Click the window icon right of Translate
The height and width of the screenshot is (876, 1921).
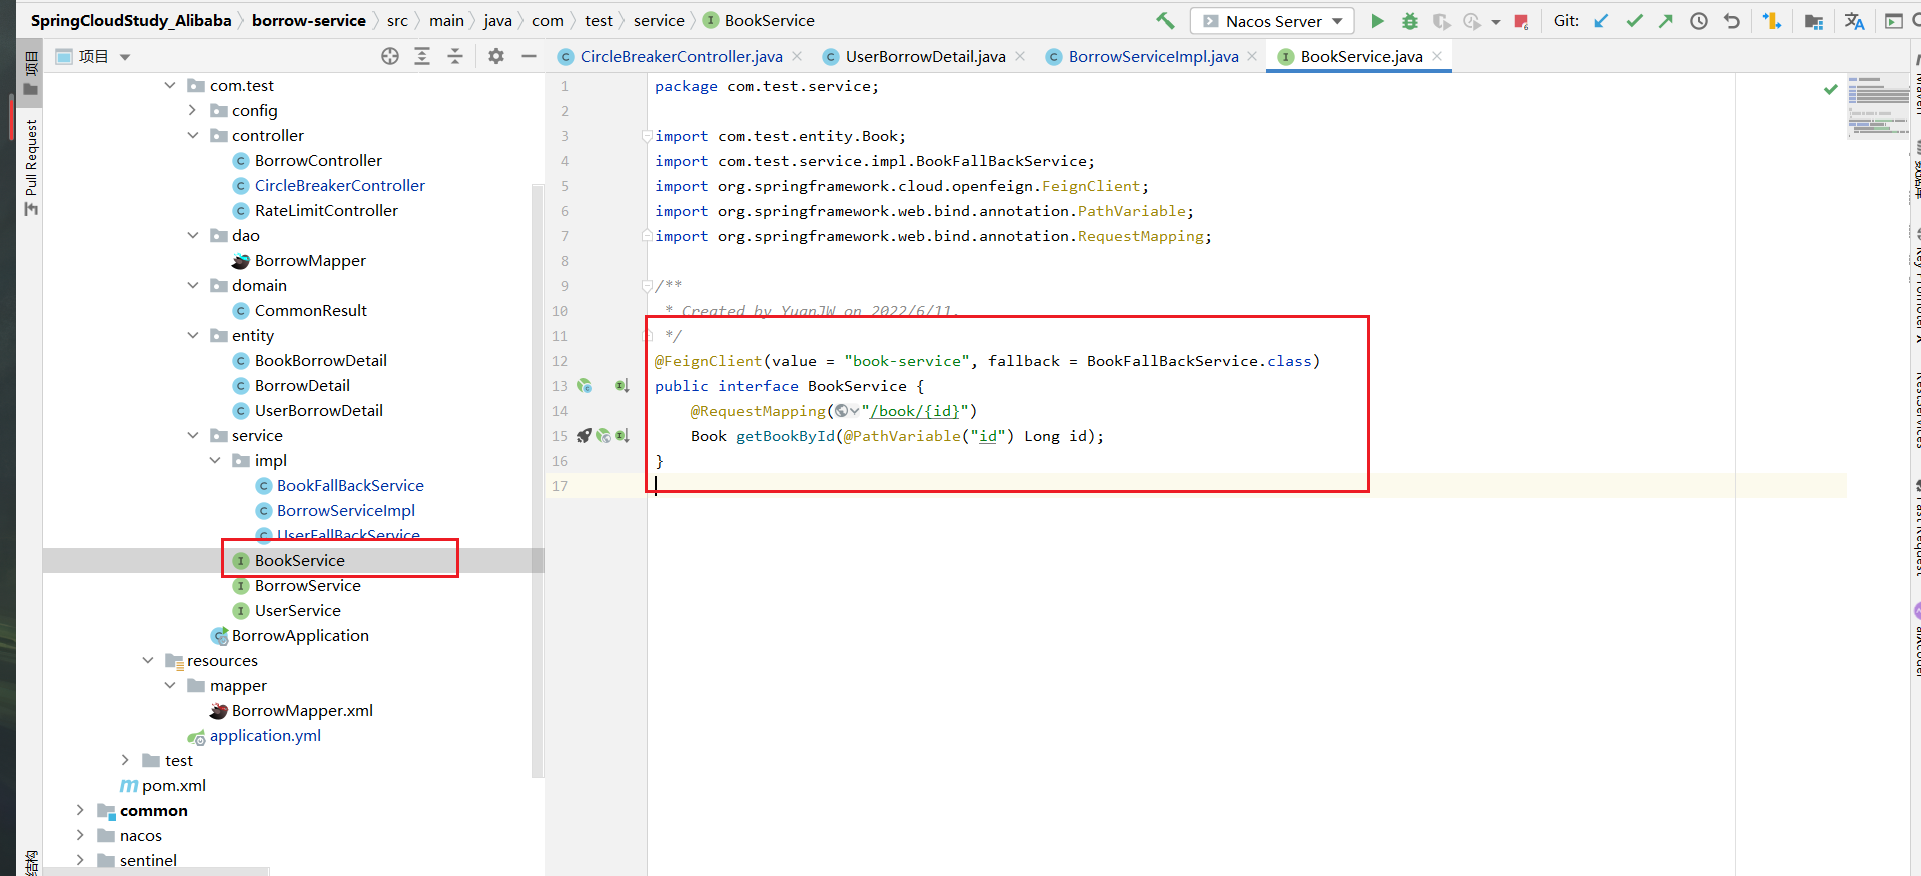pos(1893,21)
